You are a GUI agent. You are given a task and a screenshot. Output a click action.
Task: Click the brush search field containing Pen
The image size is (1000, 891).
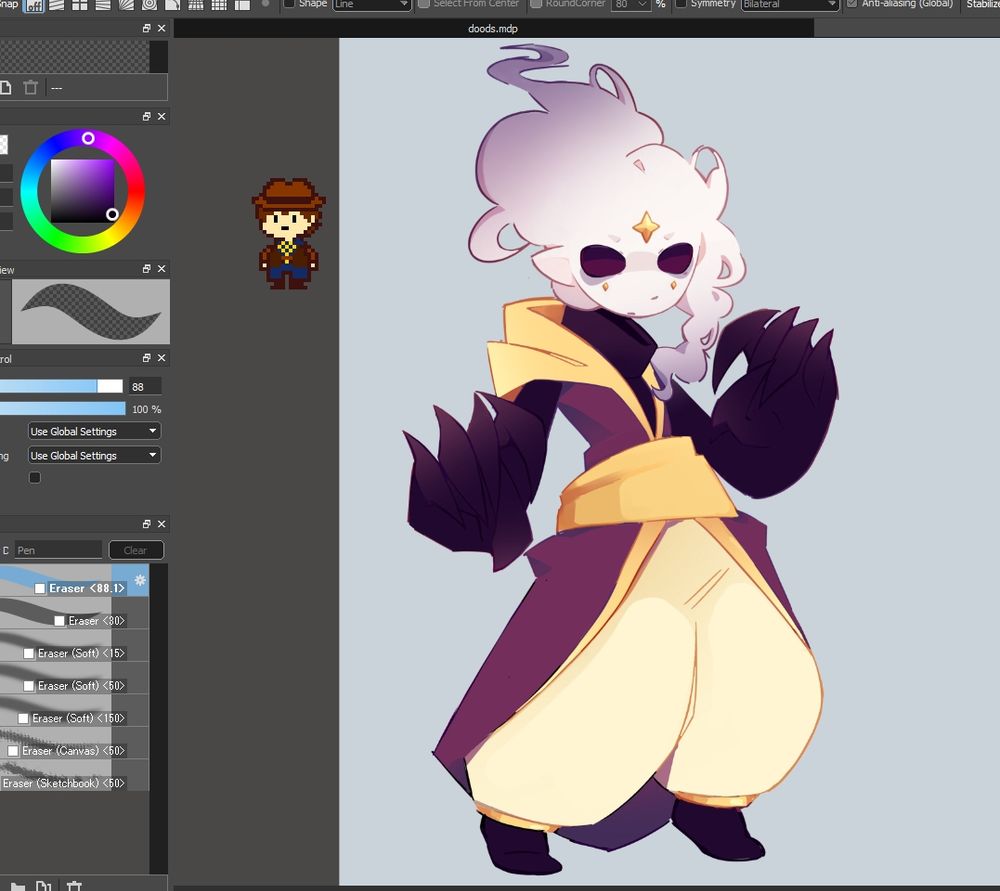tap(58, 550)
